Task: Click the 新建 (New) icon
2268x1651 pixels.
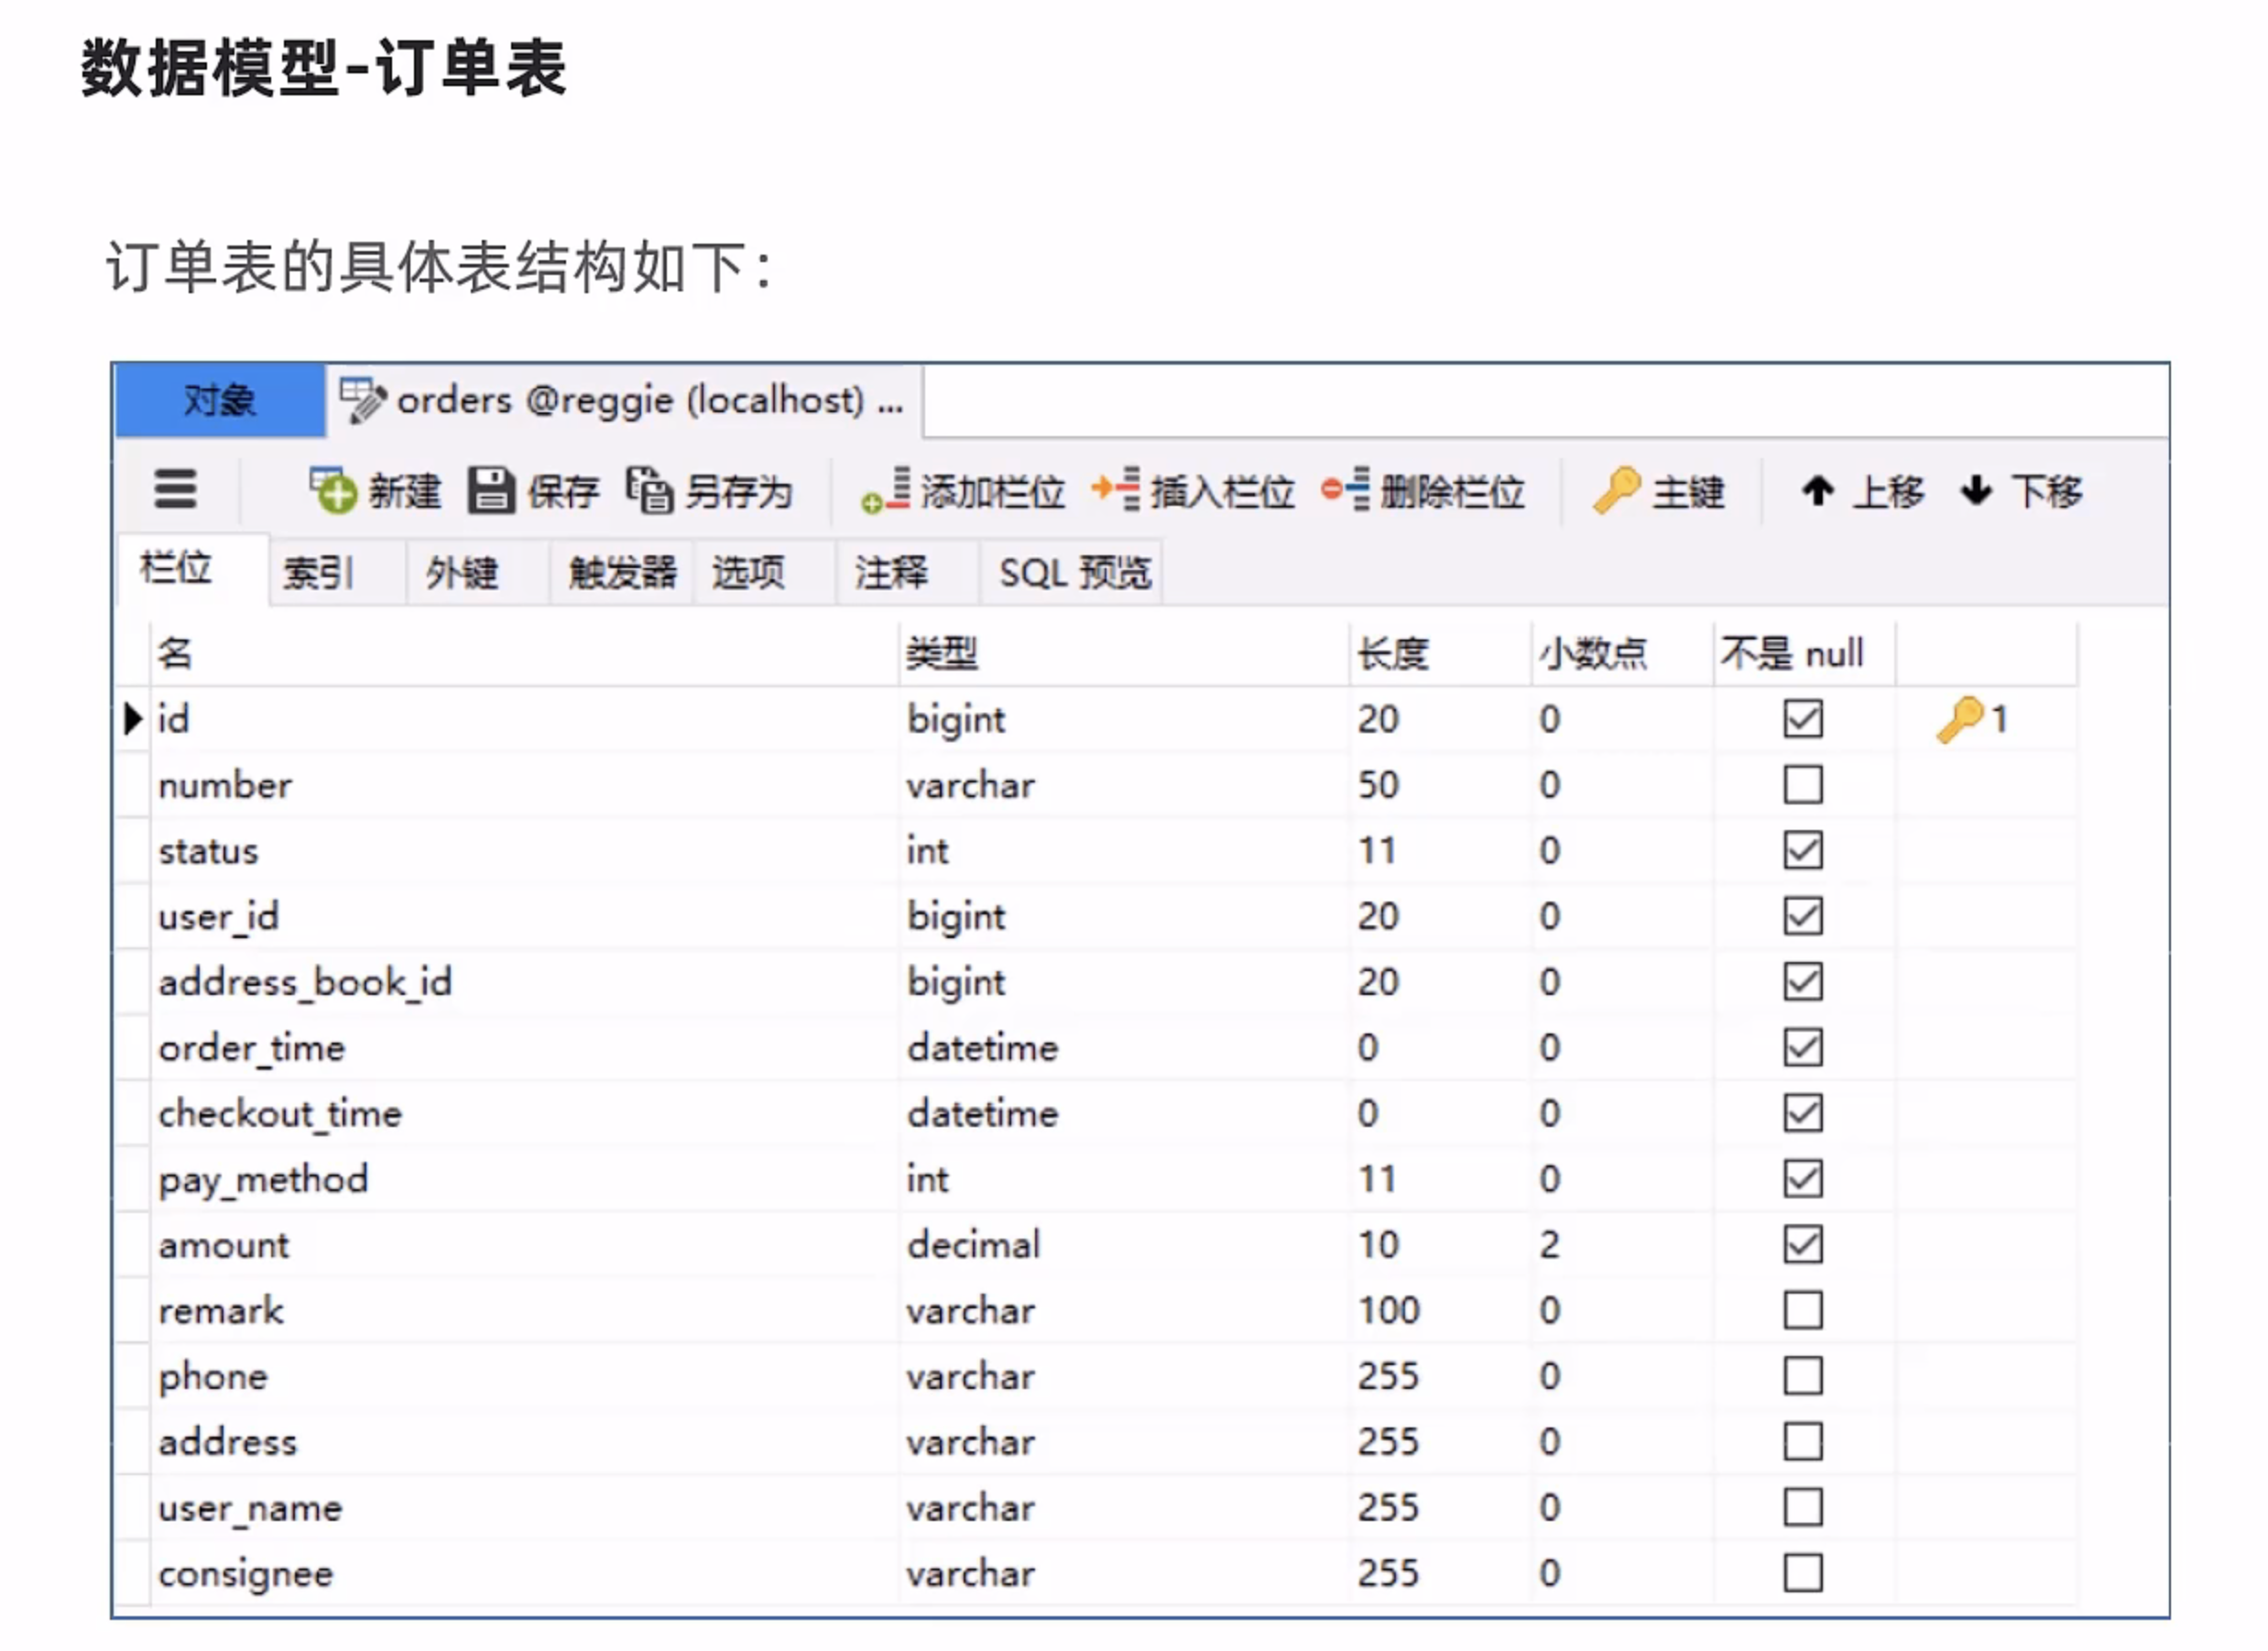Action: pos(334,491)
